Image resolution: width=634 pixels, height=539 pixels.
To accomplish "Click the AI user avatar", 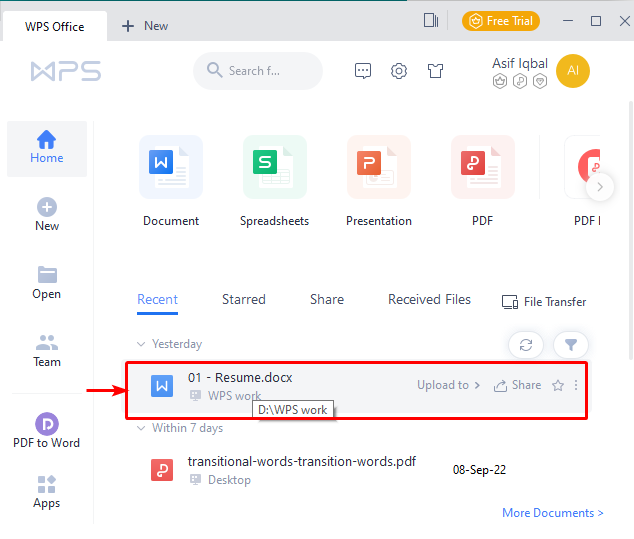I will [573, 71].
